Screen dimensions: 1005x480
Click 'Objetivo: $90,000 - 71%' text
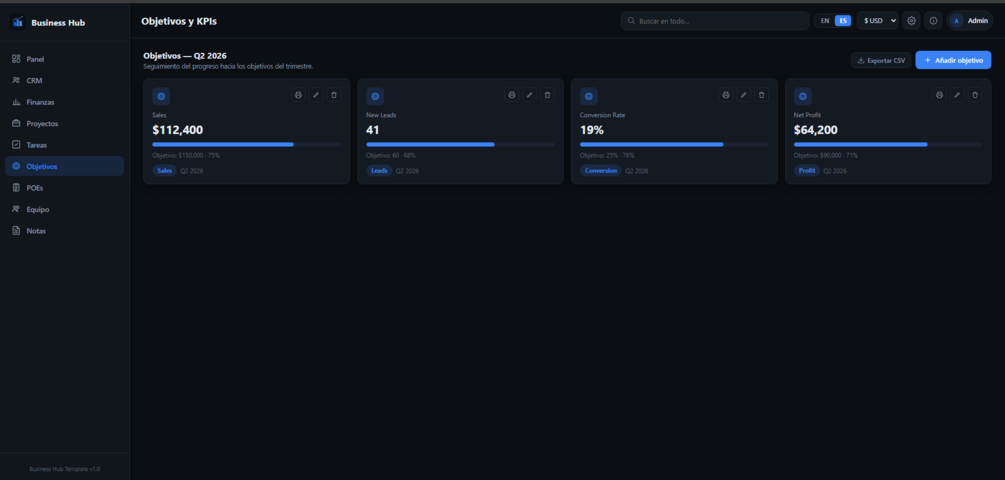(826, 156)
